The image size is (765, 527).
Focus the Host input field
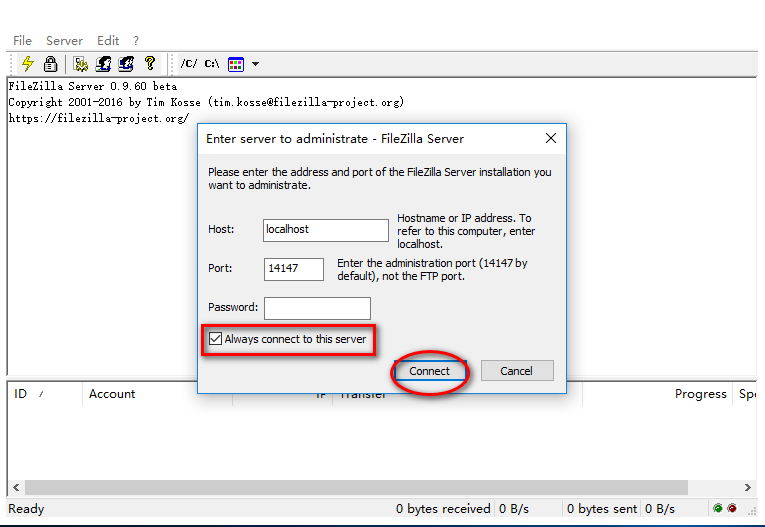[x=326, y=230]
